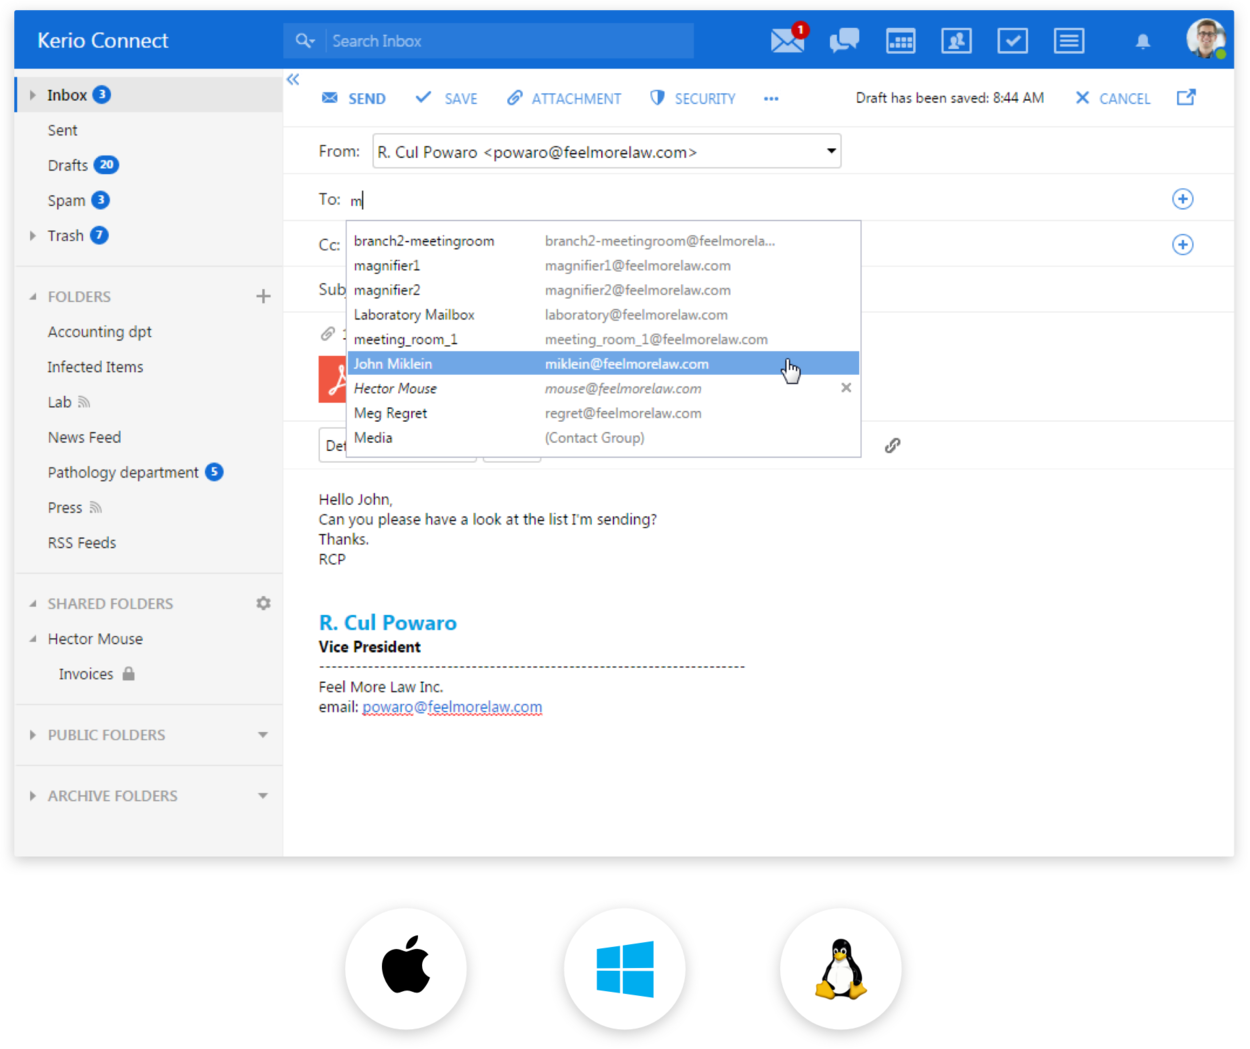Select Meg Regret from suggestions
The width and height of the screenshot is (1250, 1049).
tap(603, 413)
